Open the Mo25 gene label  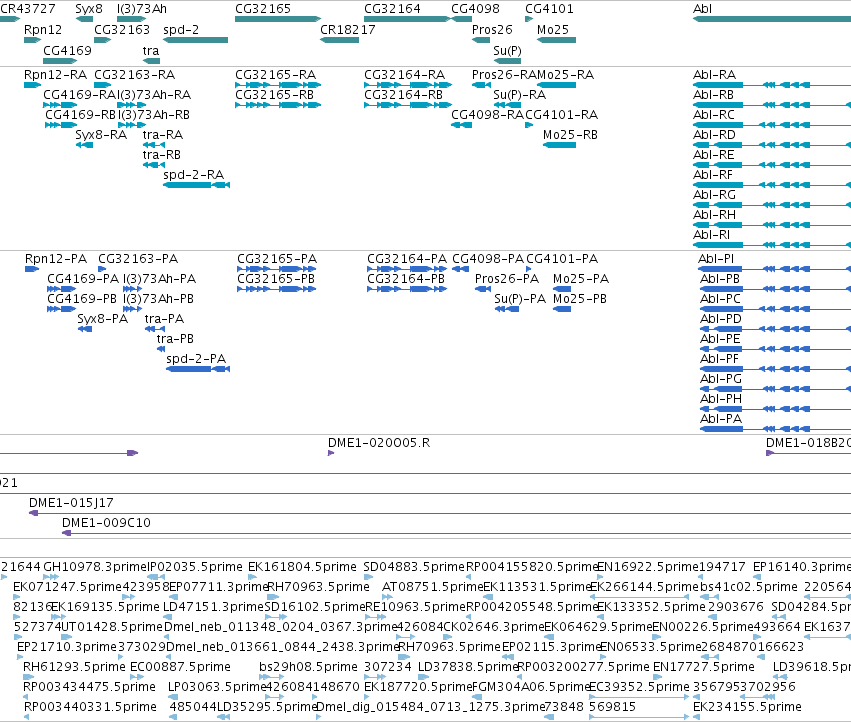click(552, 30)
